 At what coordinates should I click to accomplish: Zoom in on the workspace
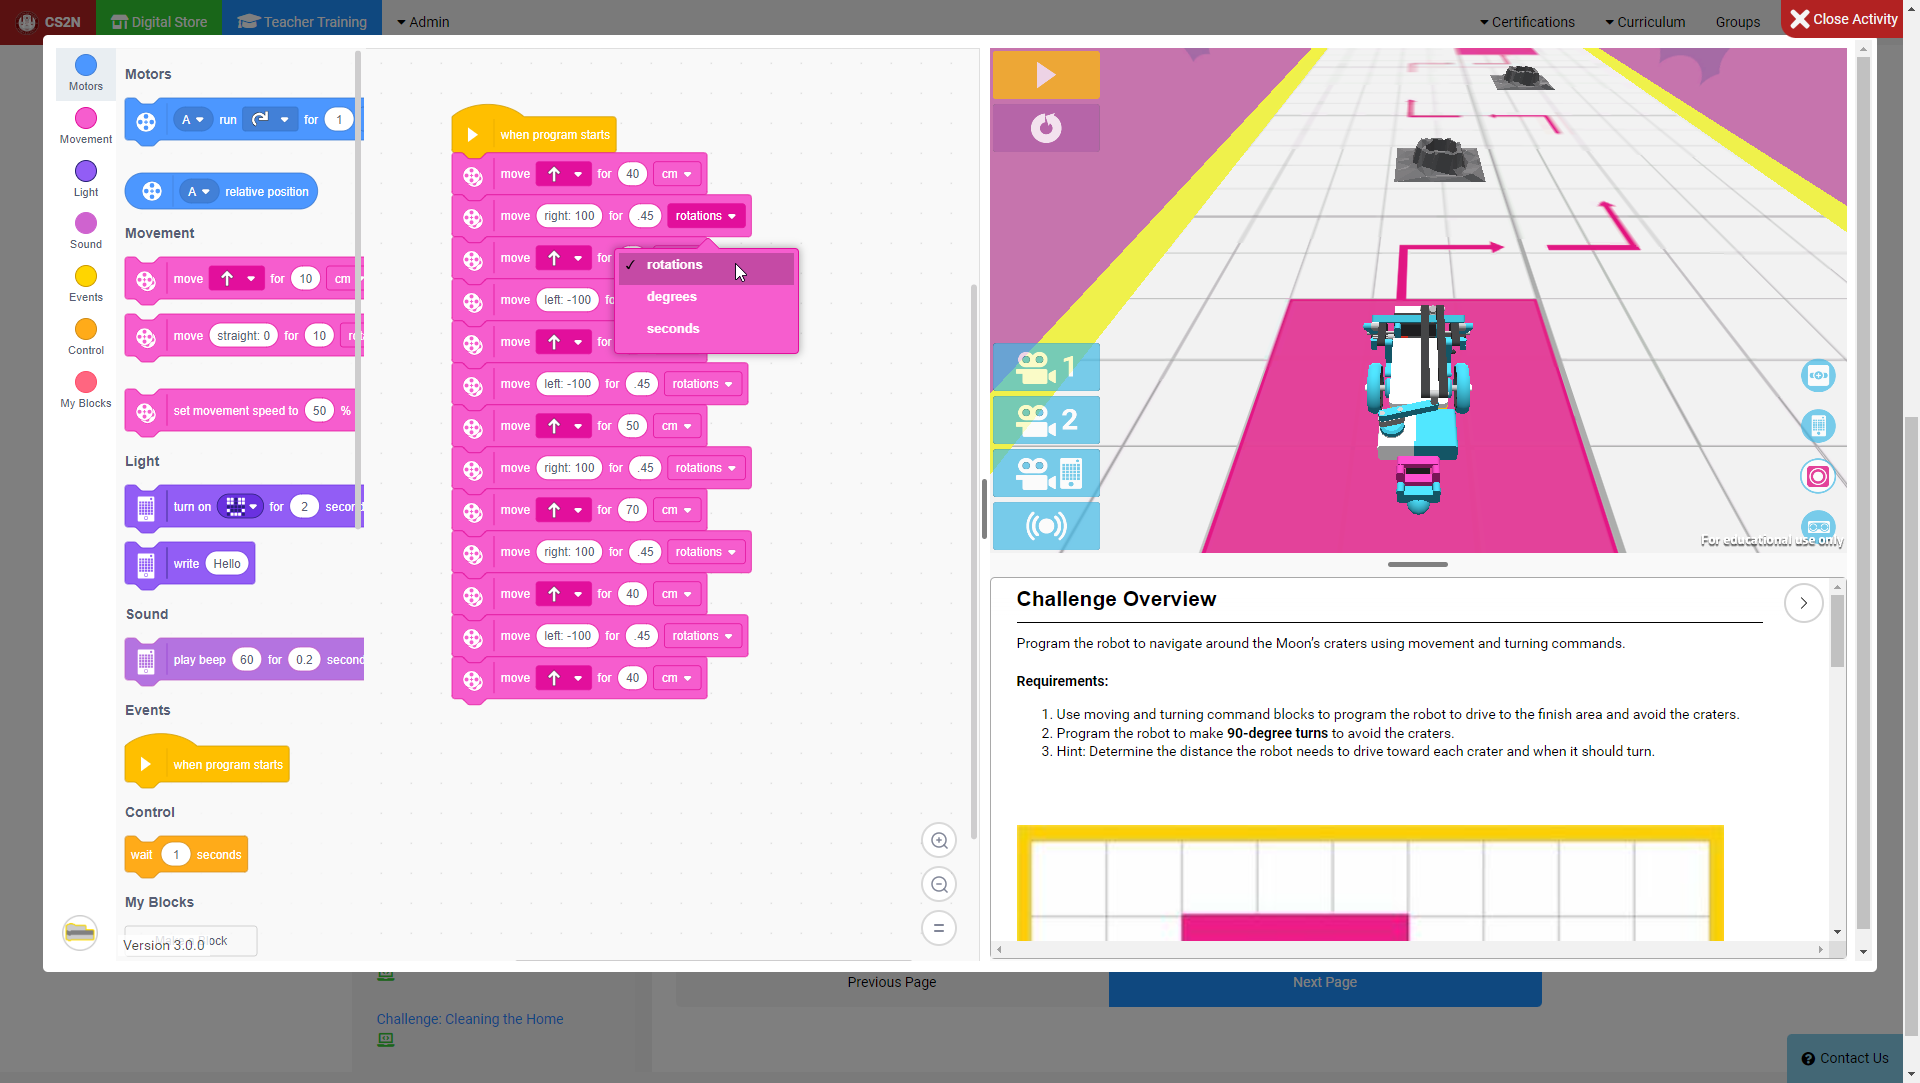(939, 841)
